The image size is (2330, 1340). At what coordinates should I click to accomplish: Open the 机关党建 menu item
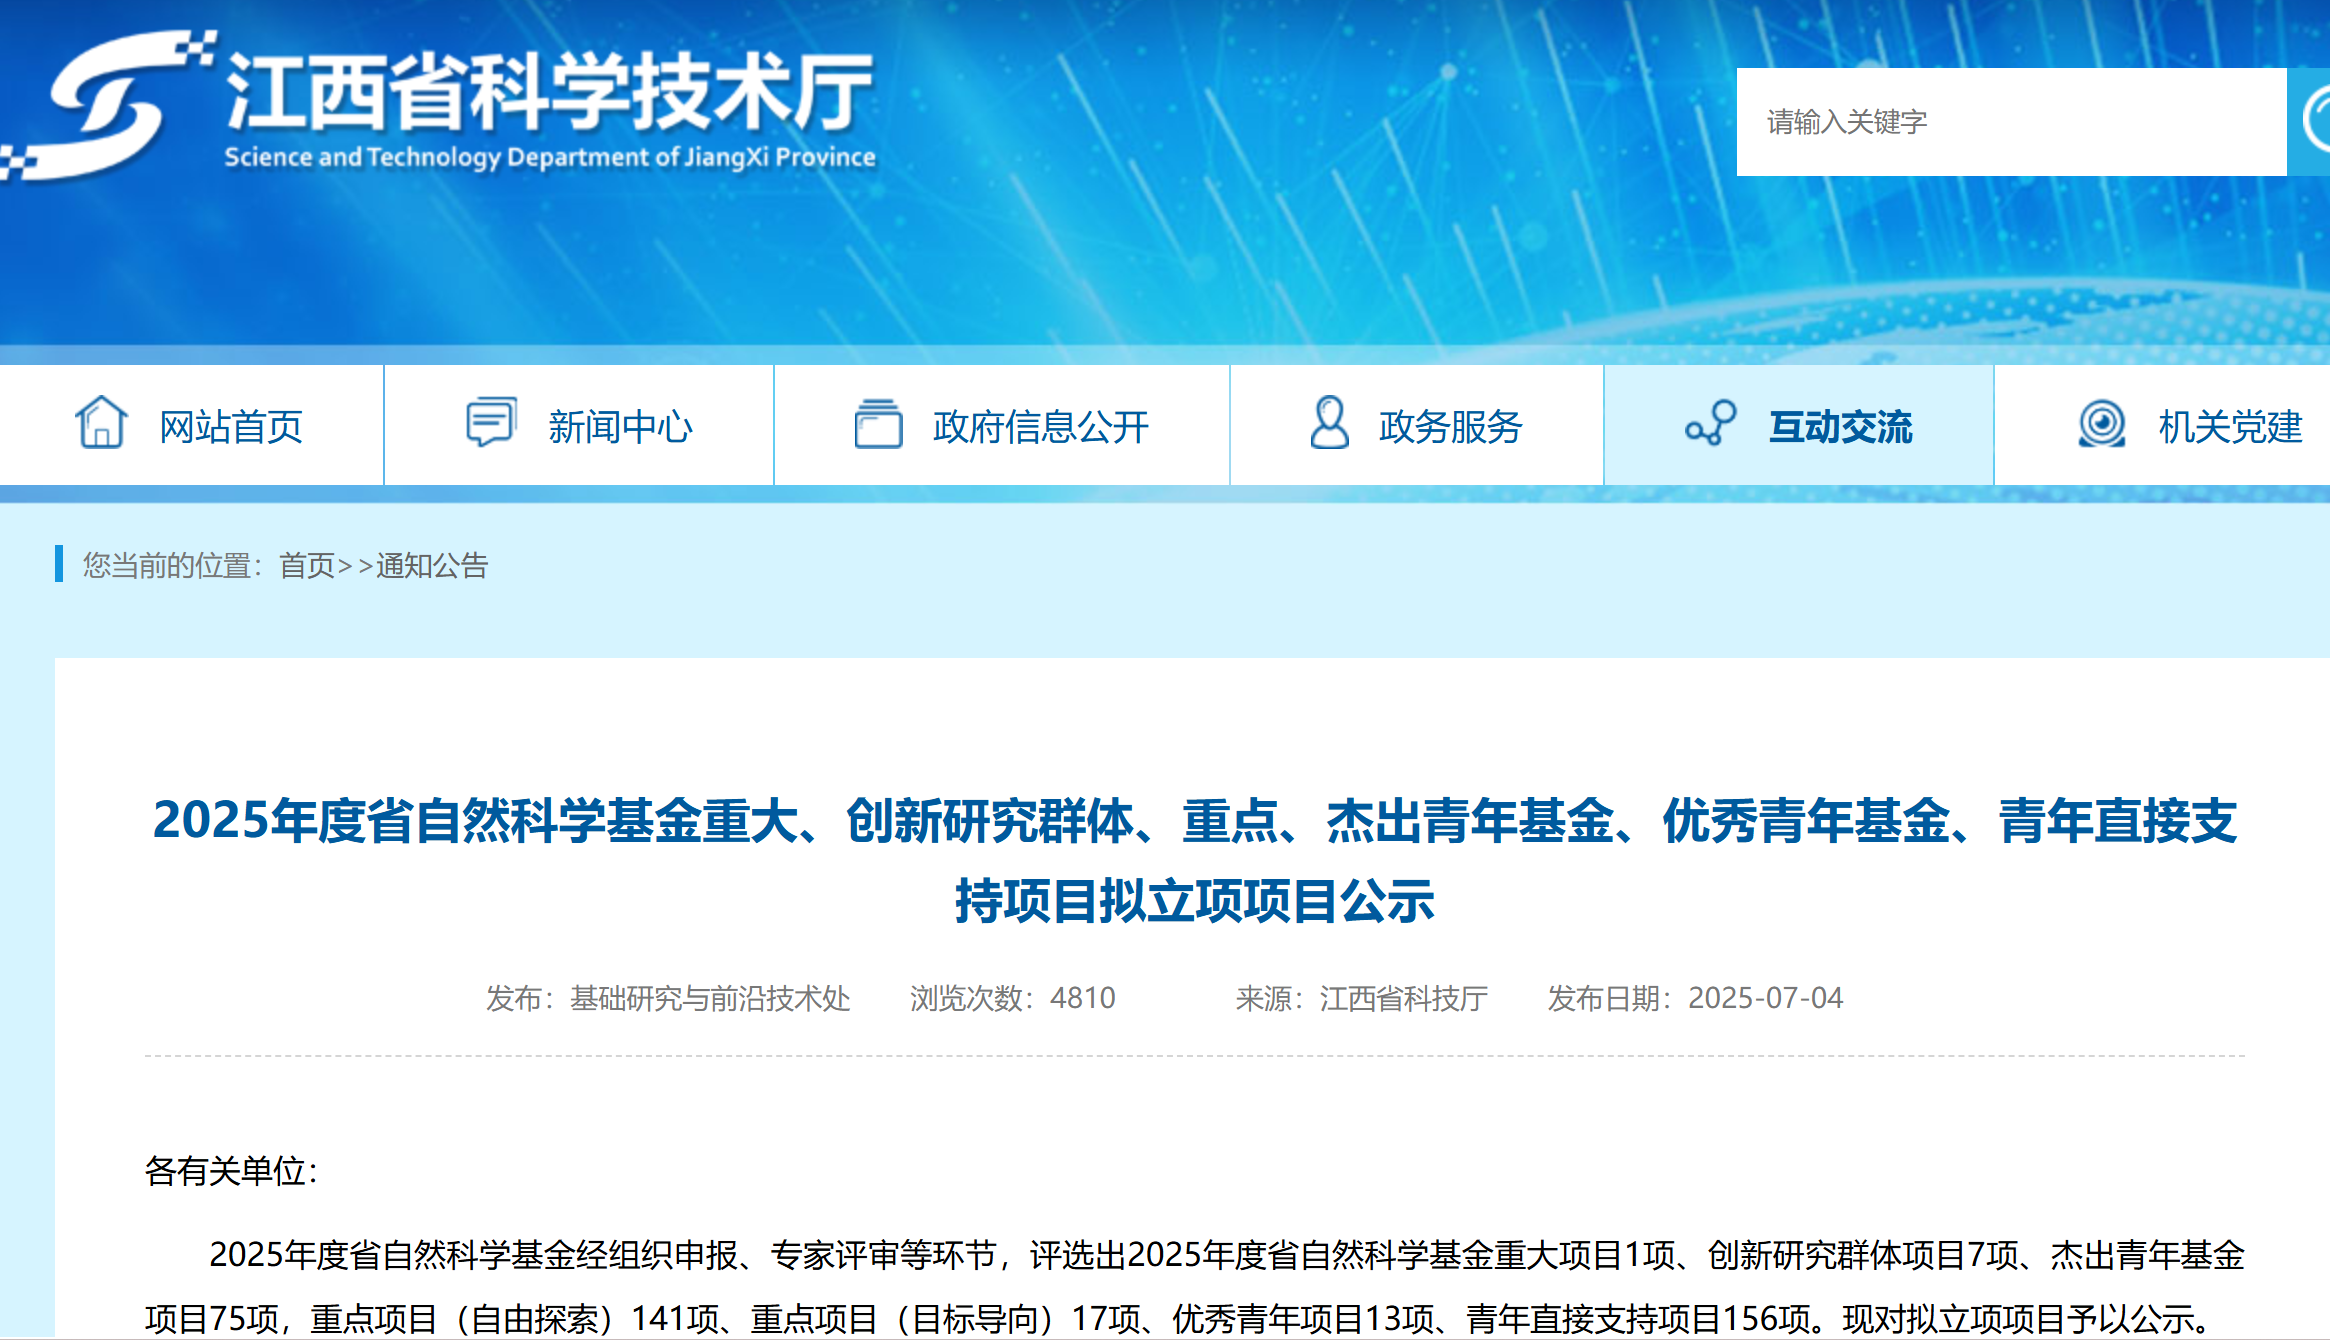point(2230,427)
